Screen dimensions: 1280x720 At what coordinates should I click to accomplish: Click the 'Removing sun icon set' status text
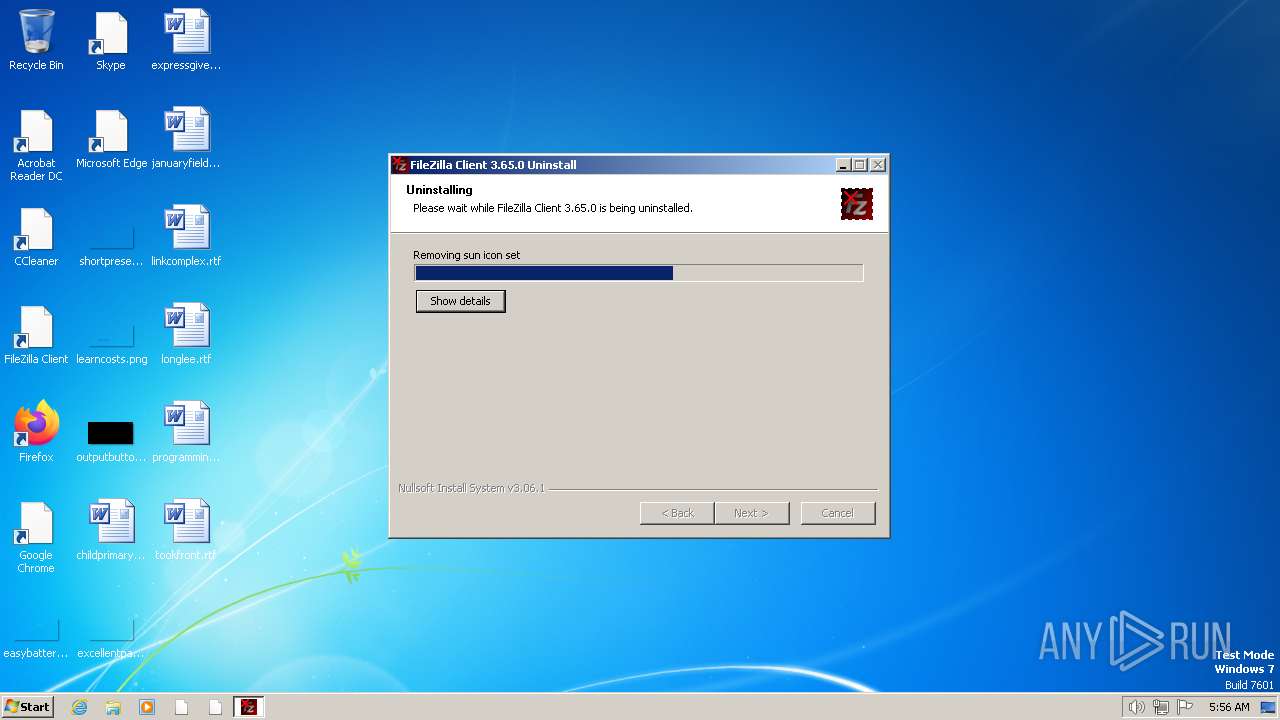coord(467,255)
